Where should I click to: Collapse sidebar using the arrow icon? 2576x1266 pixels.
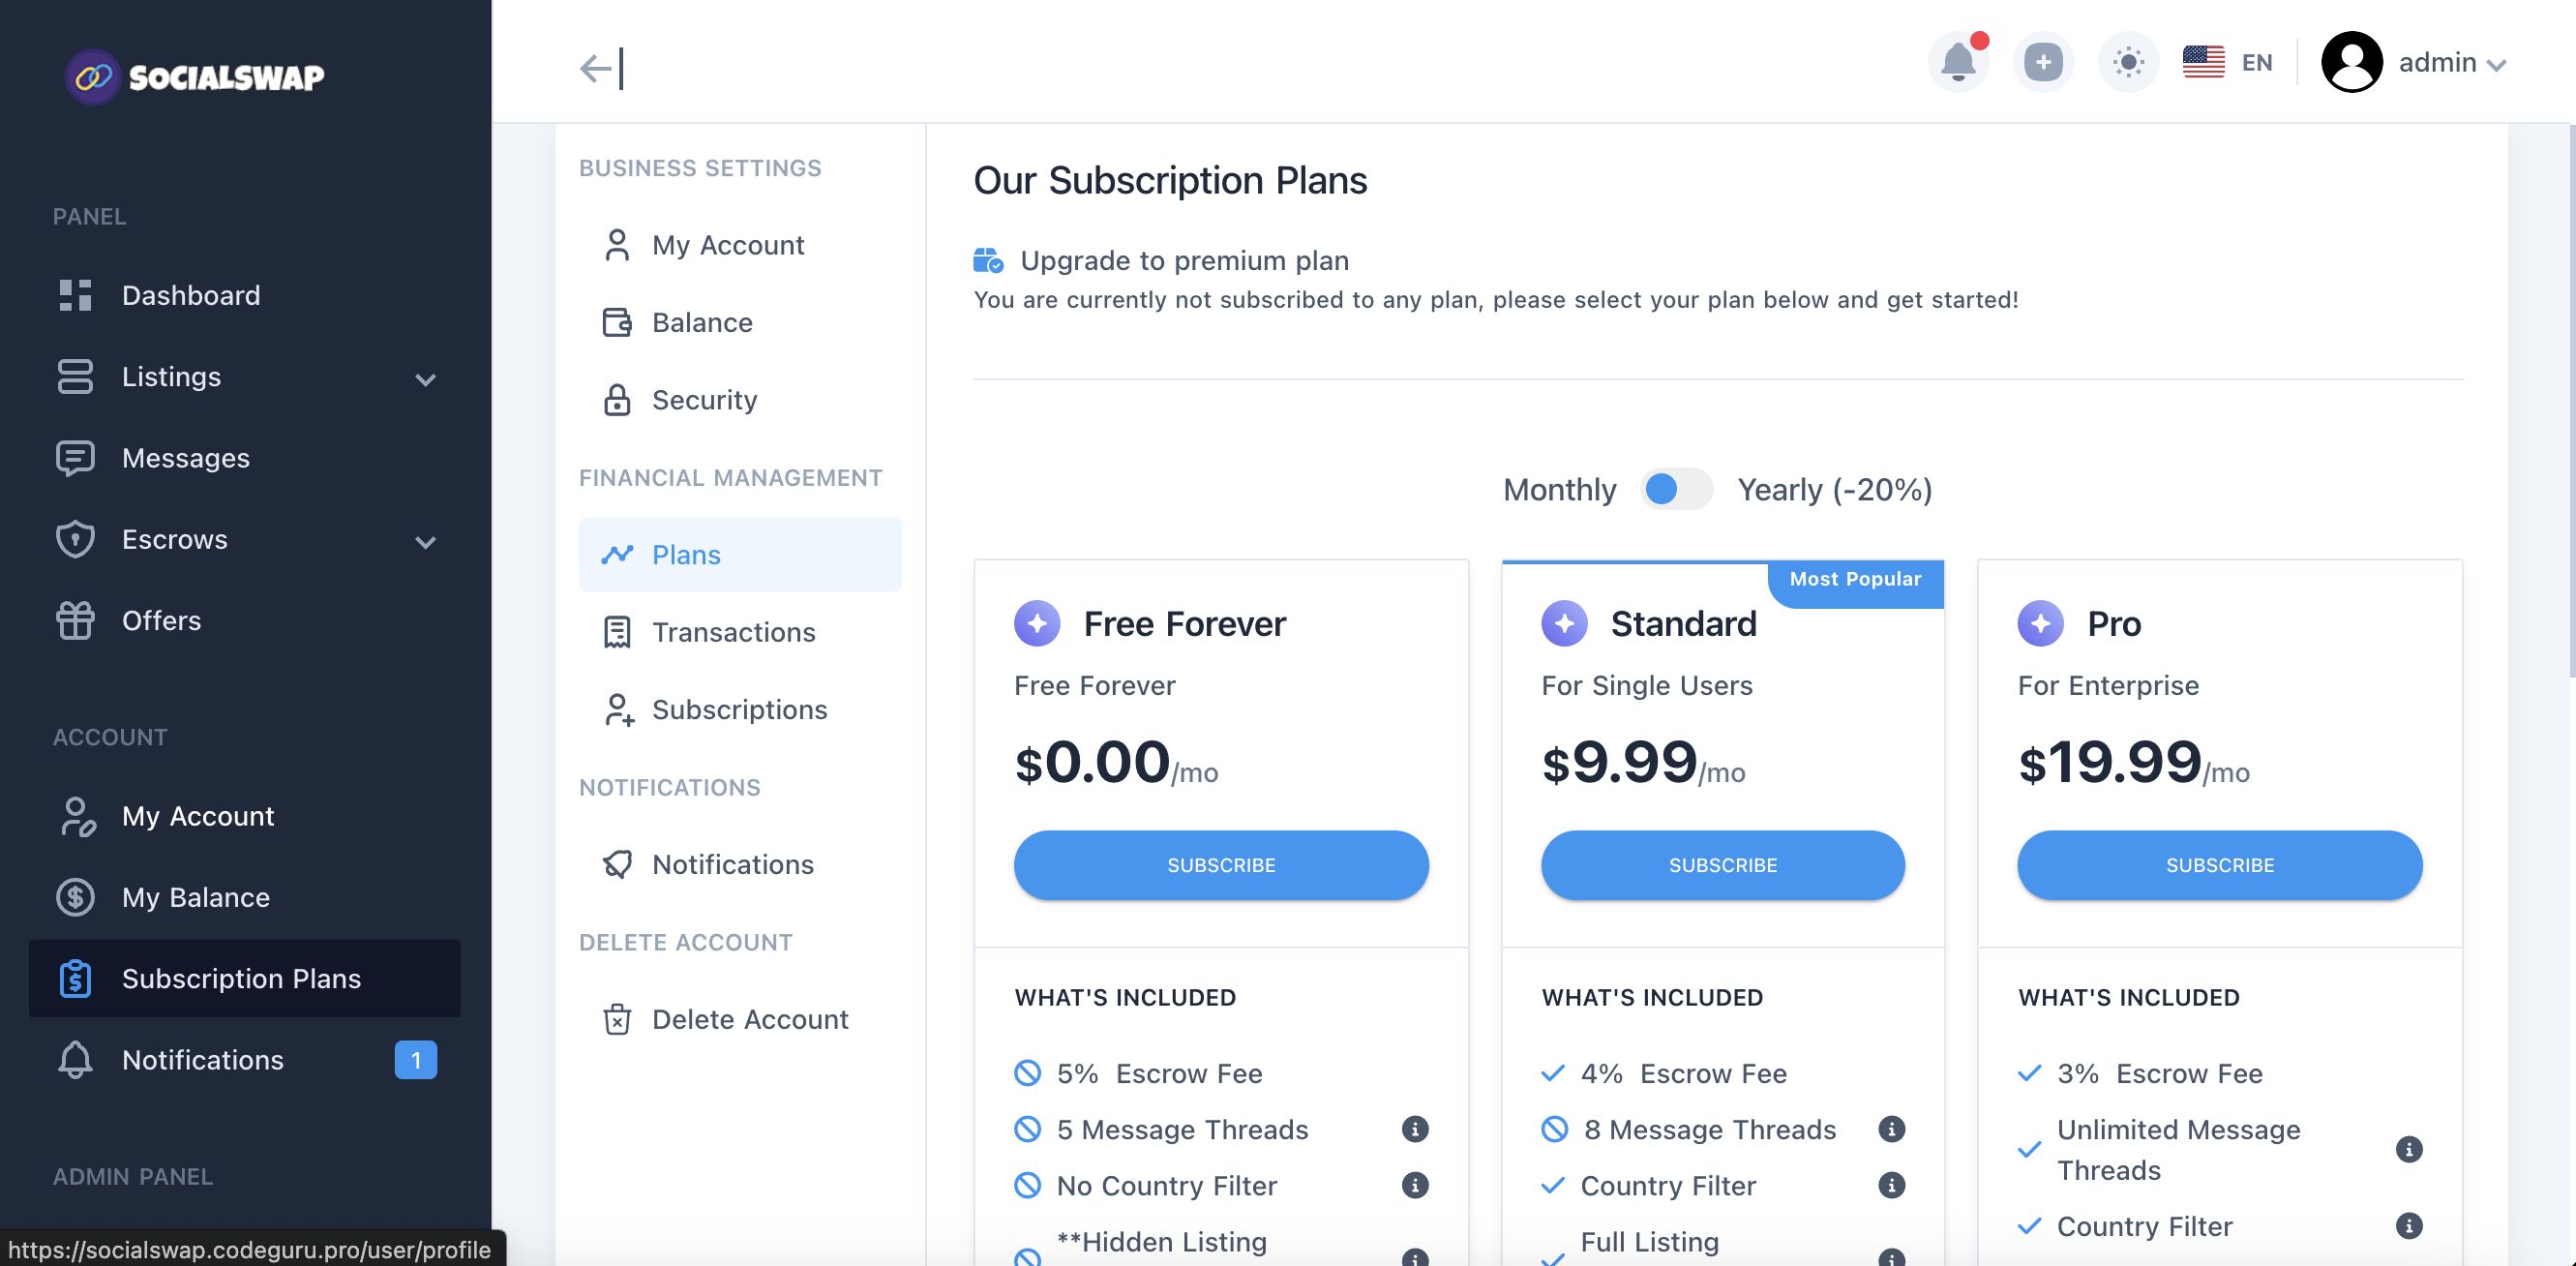coord(601,68)
